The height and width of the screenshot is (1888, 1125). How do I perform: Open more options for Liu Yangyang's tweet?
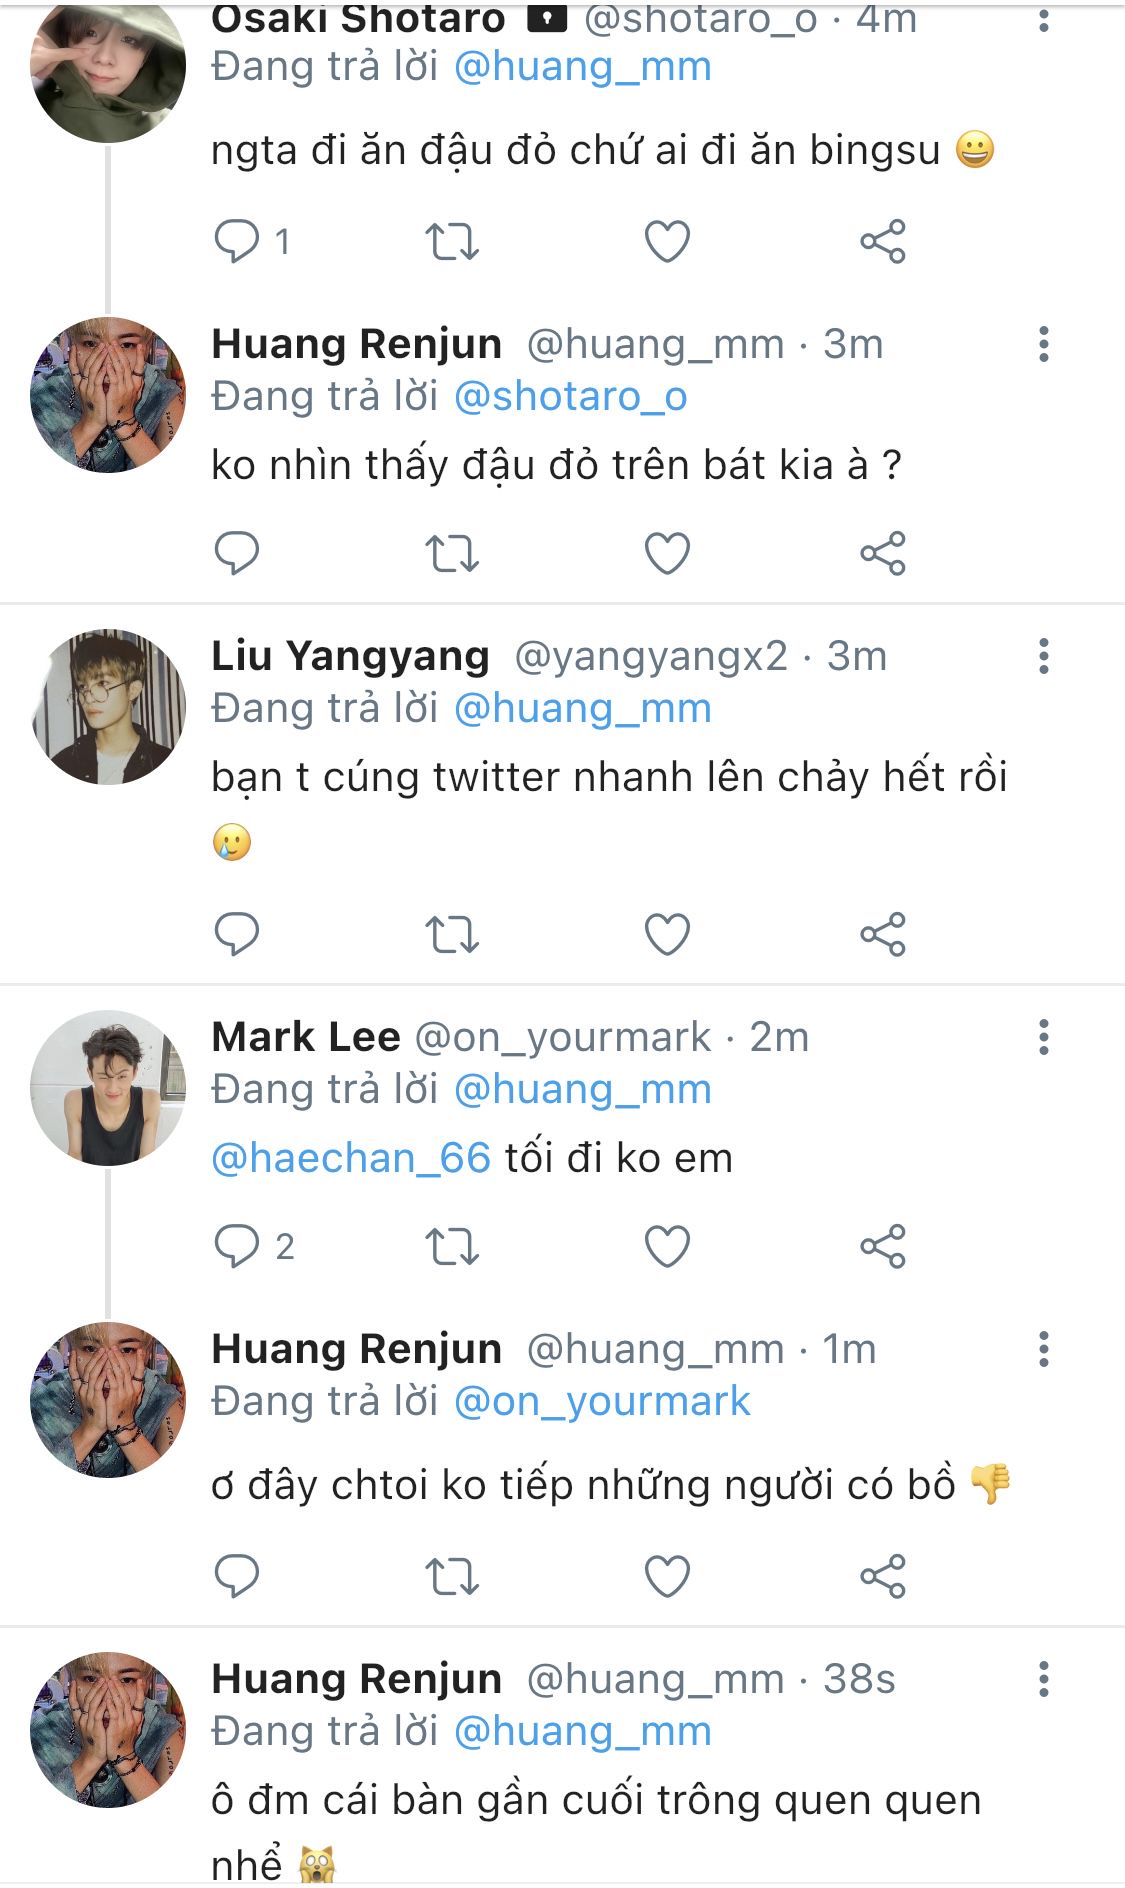(x=1043, y=657)
